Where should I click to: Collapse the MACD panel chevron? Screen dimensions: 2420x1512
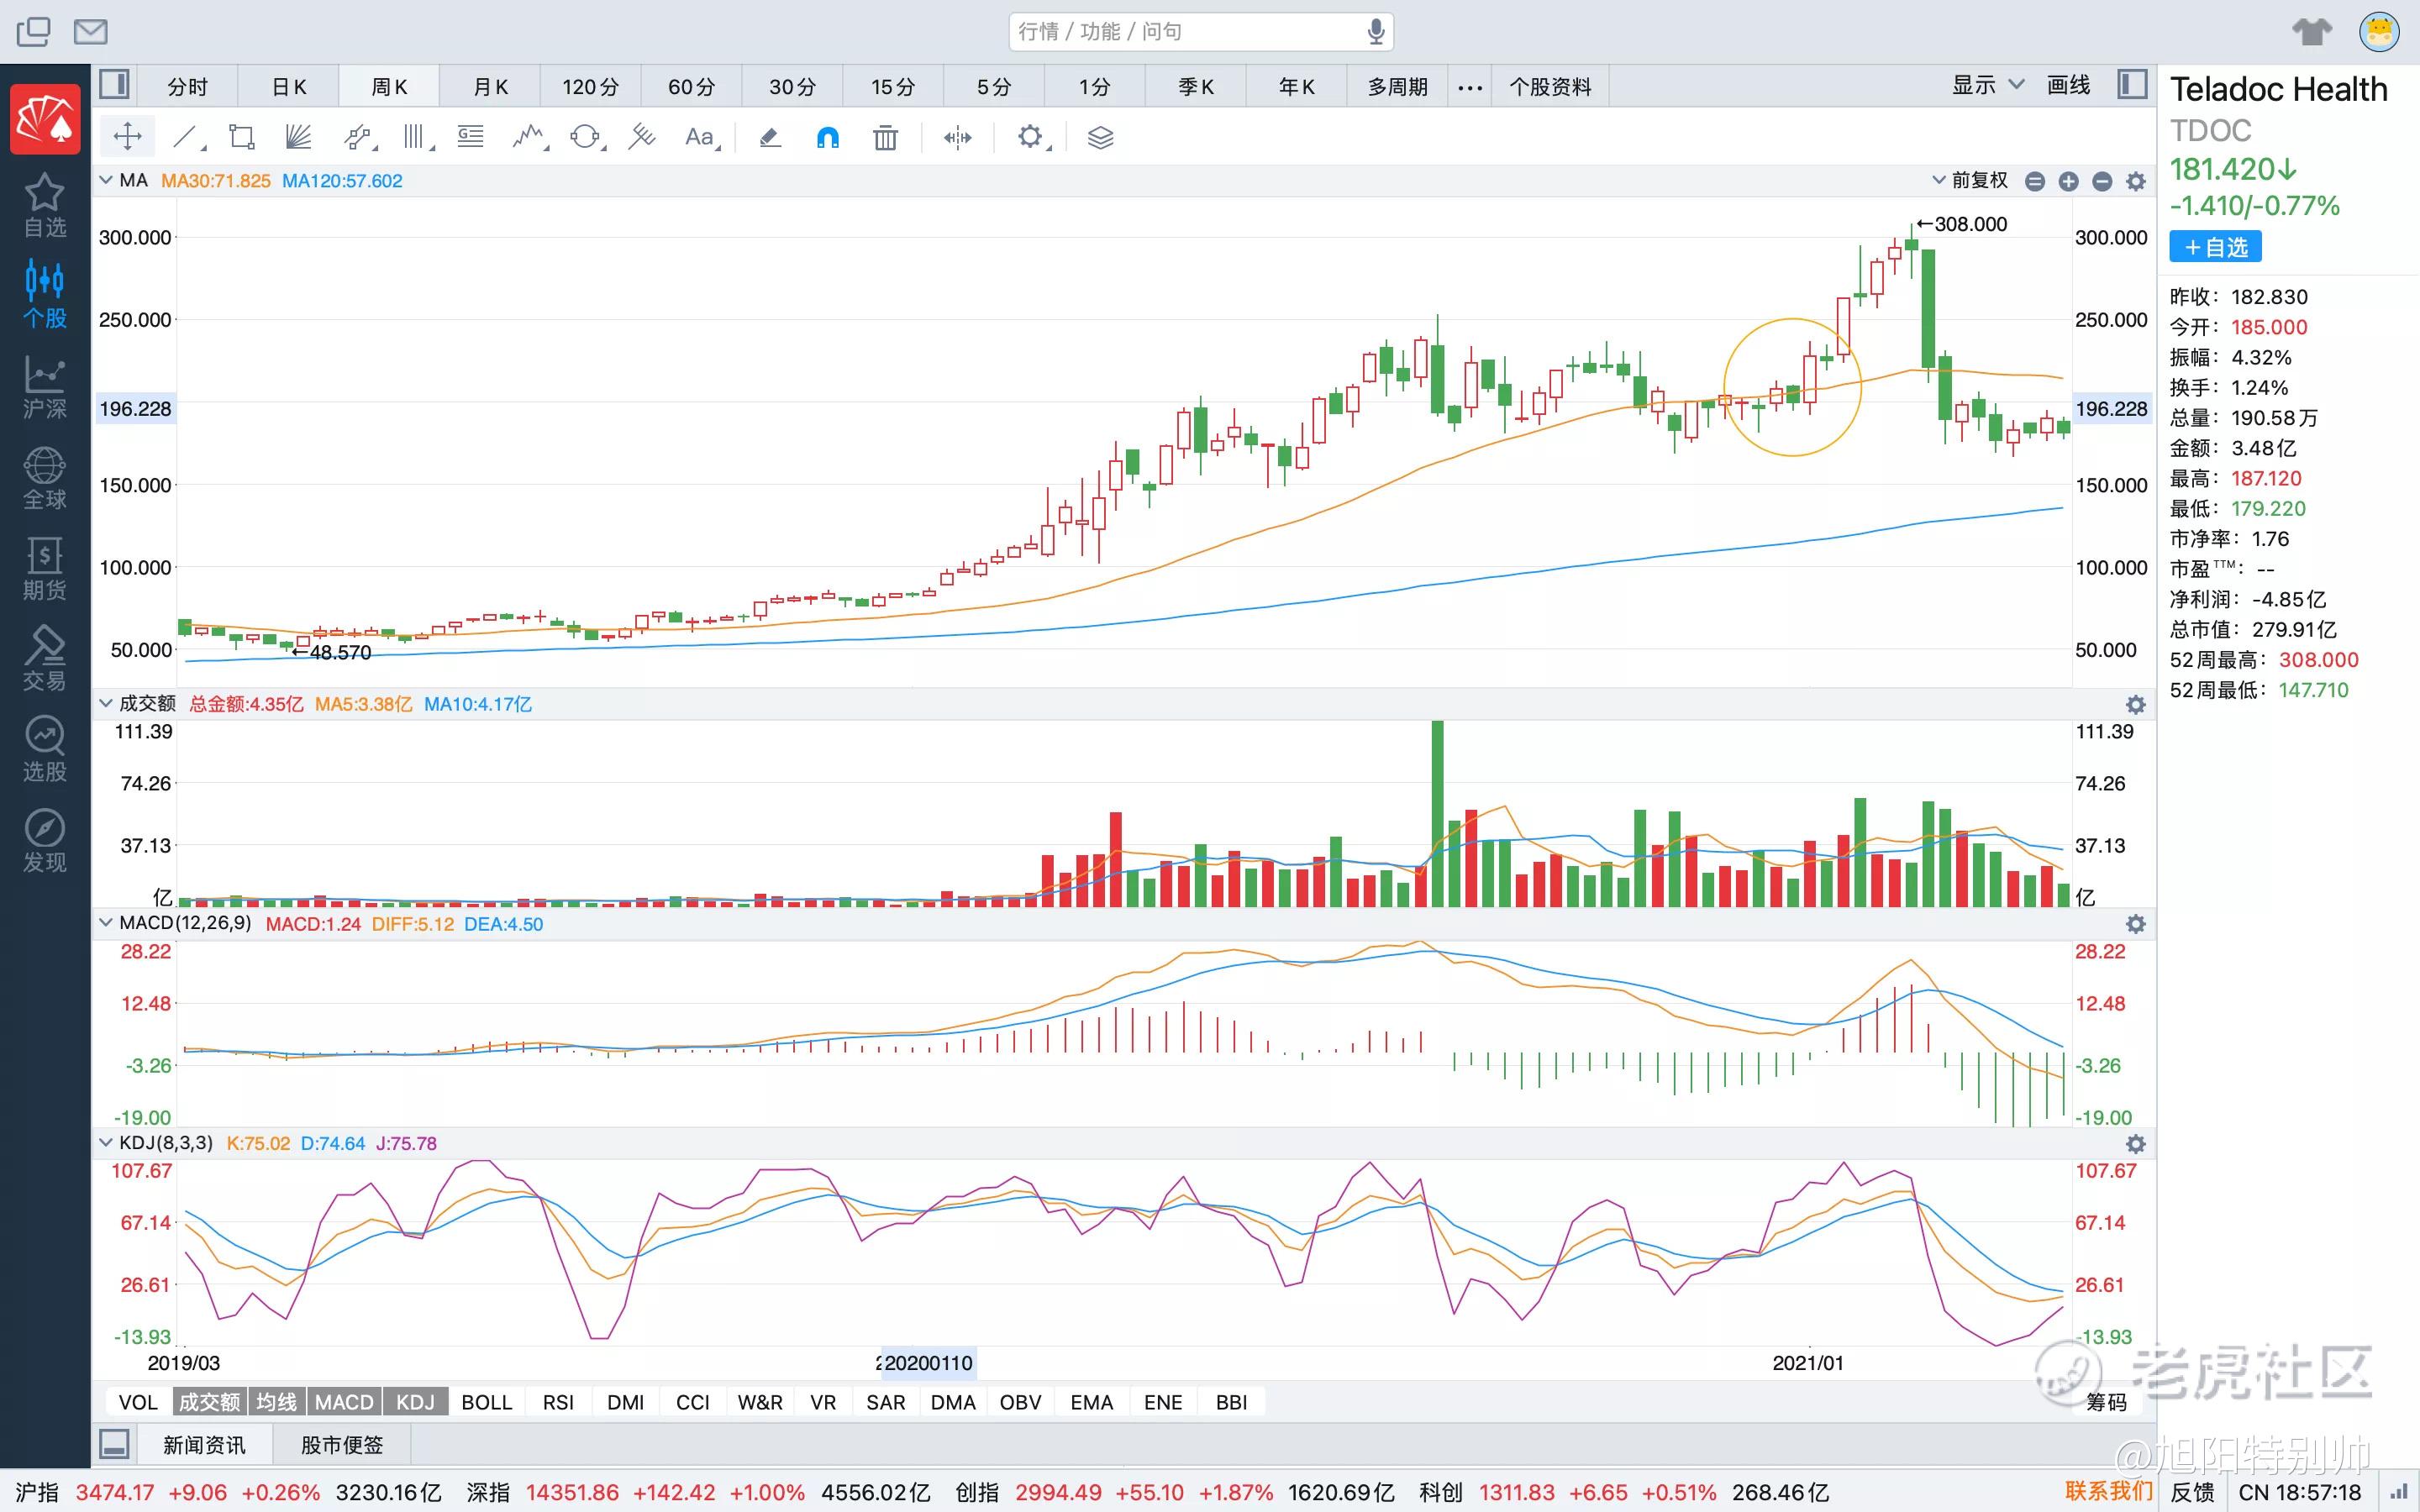(106, 922)
